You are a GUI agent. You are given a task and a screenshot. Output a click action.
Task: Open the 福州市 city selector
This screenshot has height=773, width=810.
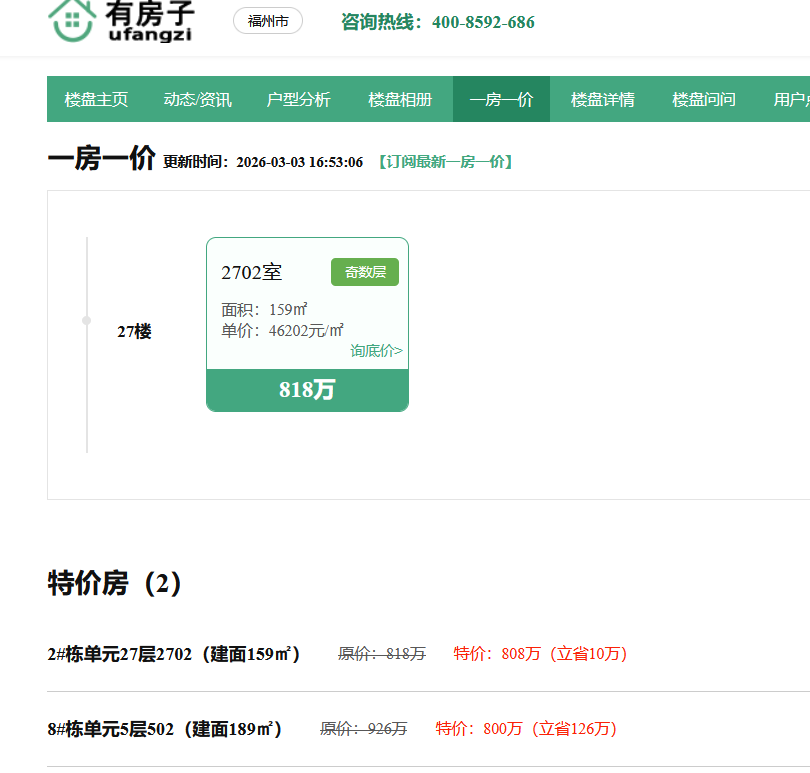[x=268, y=21]
